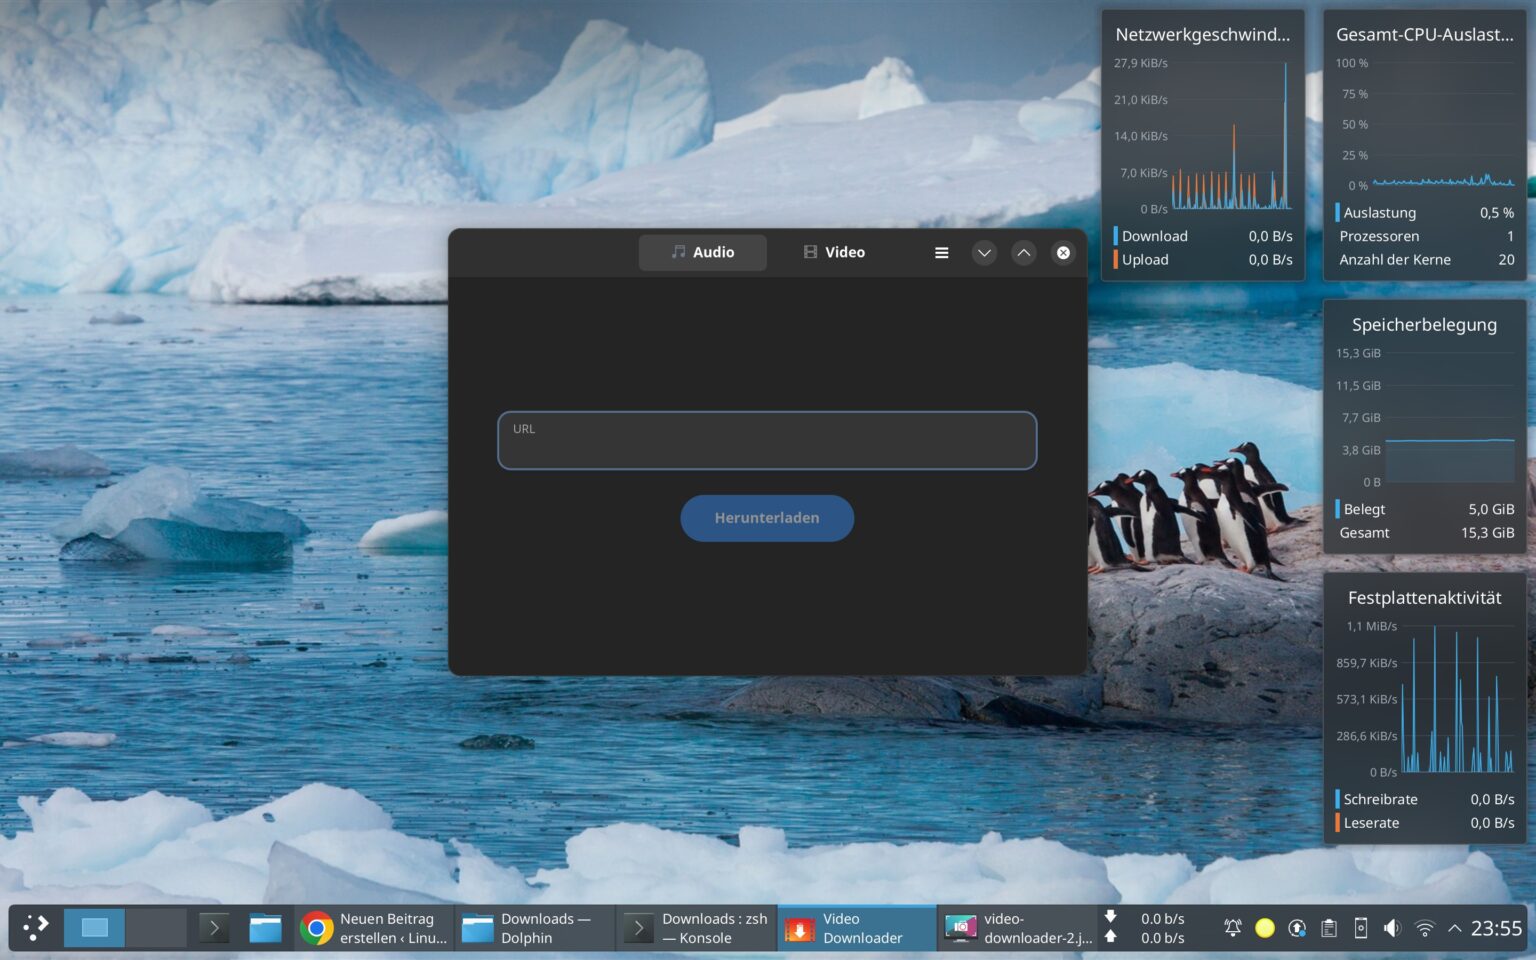Expand the downward chevron in the downloader header
Viewport: 1536px width, 960px height.
pyautogui.click(x=984, y=252)
